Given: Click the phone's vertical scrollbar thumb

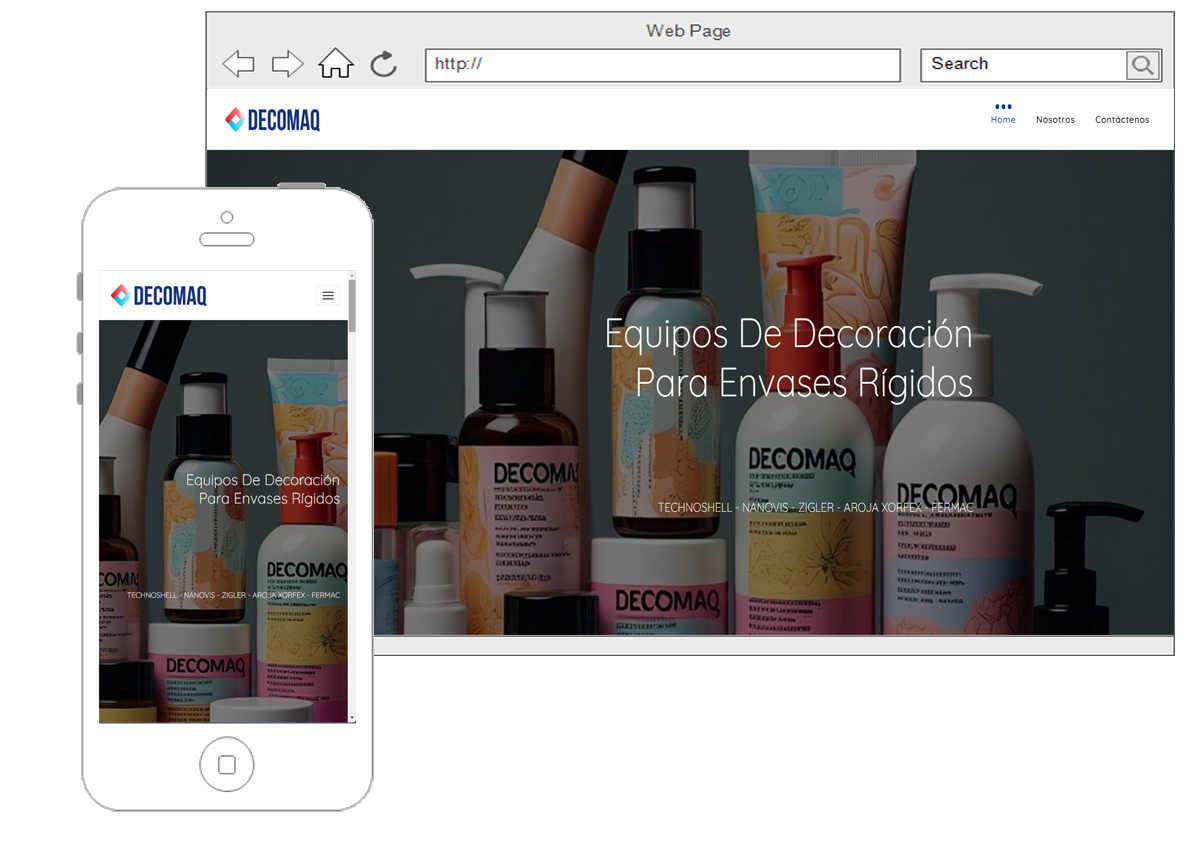Looking at the screenshot, I should [x=352, y=305].
